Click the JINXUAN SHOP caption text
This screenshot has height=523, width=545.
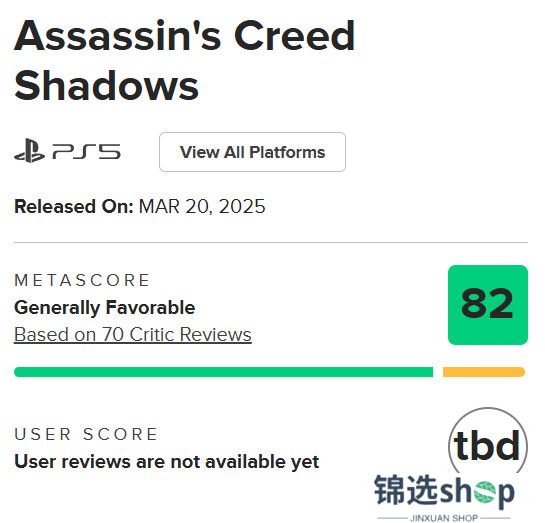coord(444,518)
